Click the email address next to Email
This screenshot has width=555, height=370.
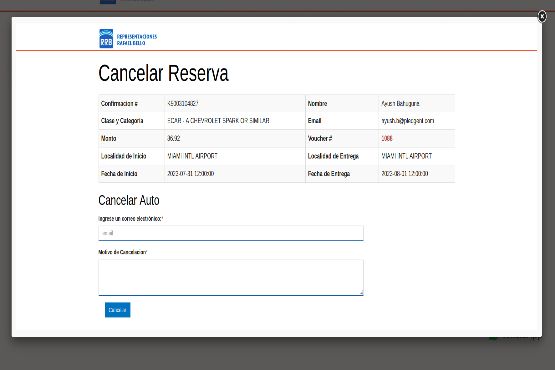pos(408,121)
